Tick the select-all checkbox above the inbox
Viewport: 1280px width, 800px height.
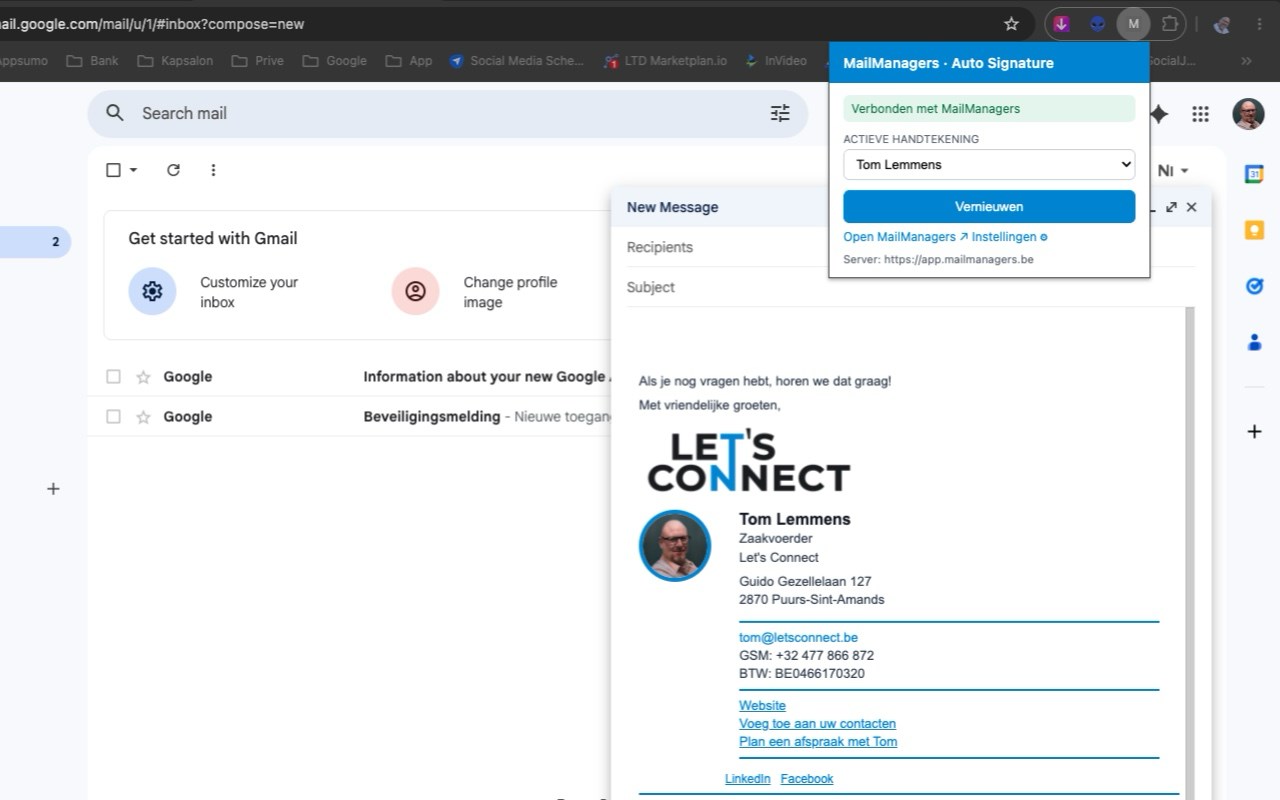[113, 170]
